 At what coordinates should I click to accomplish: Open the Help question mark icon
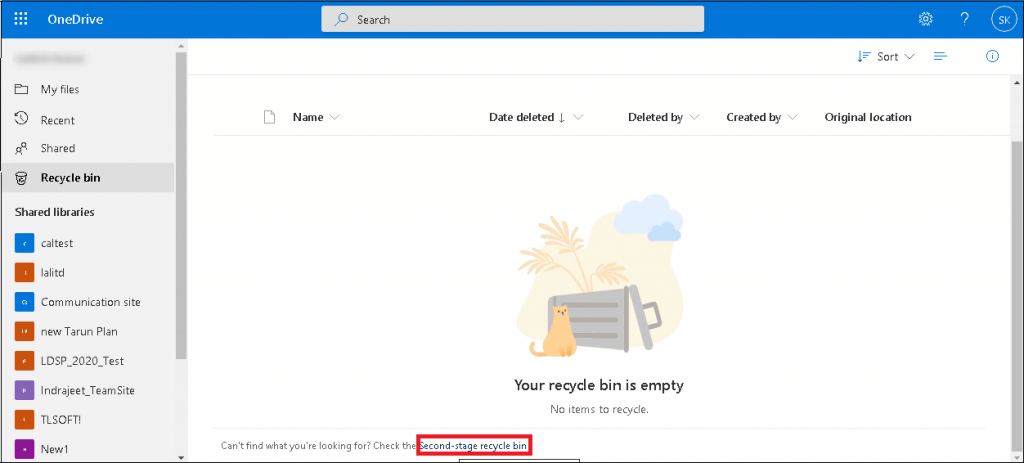coord(964,19)
